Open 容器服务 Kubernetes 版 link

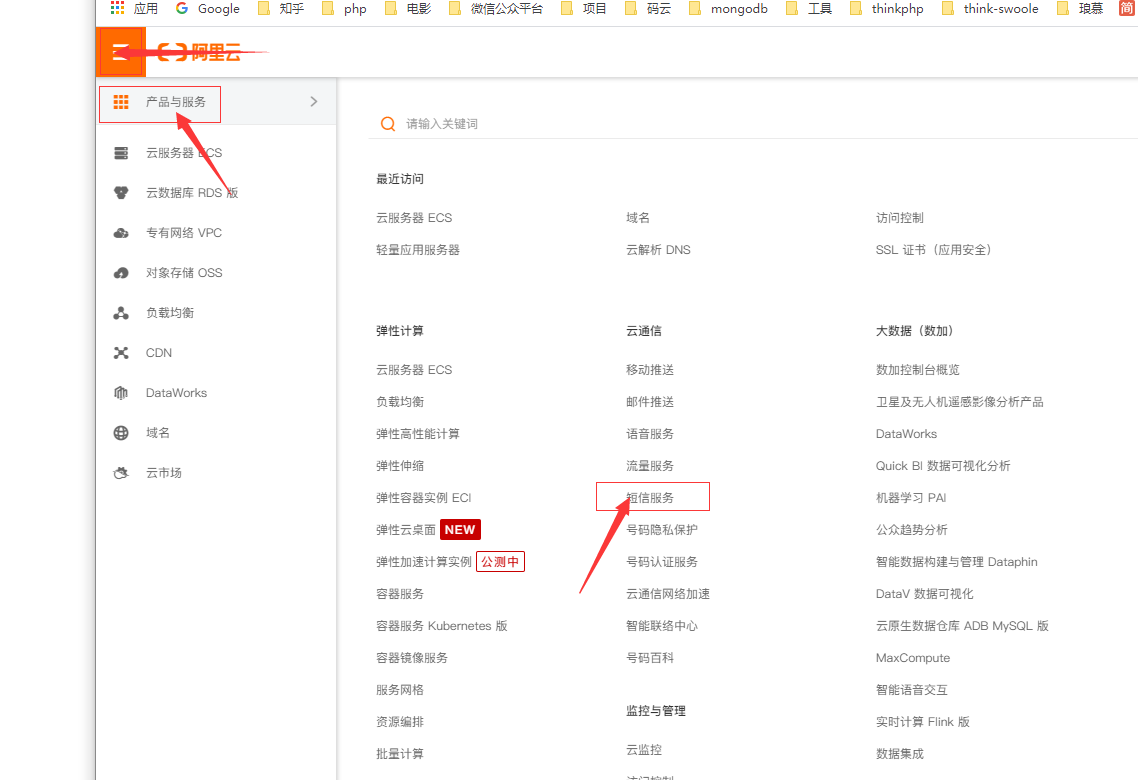coord(441,625)
